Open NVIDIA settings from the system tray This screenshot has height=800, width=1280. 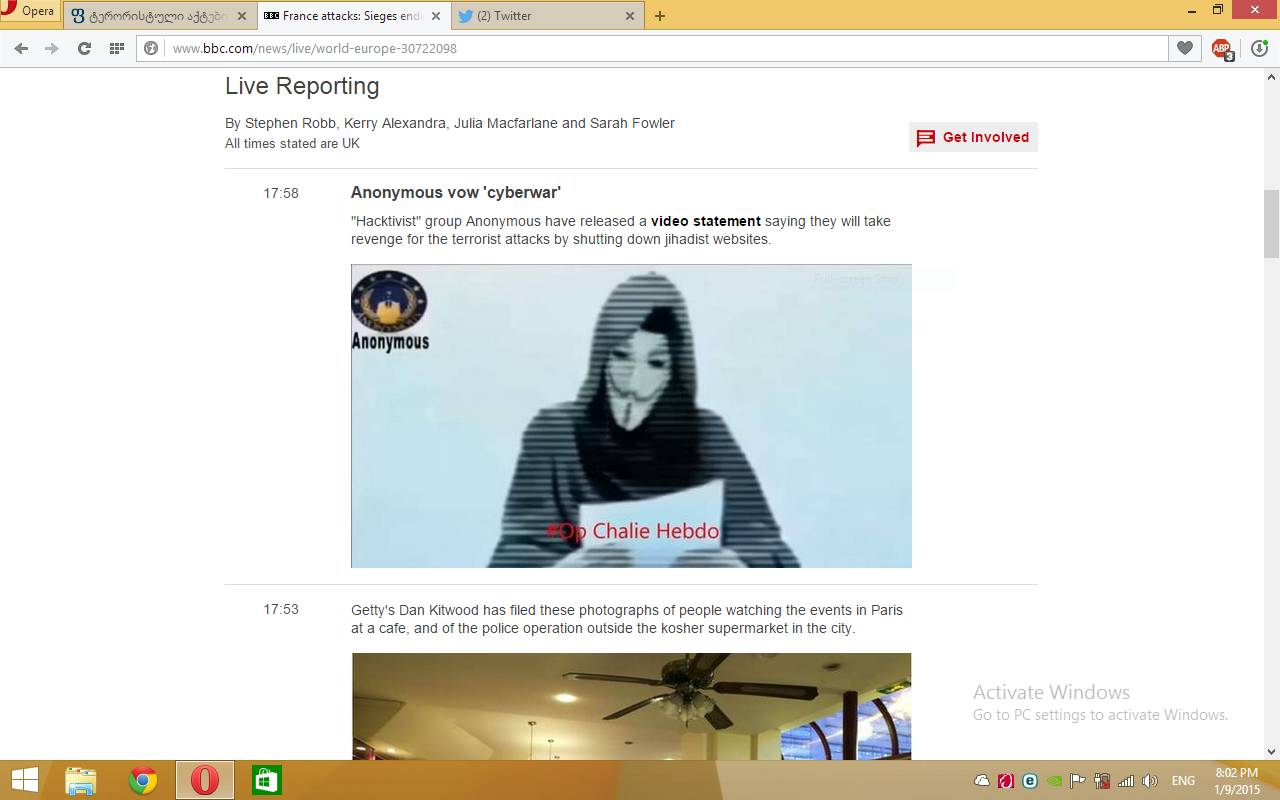pos(1052,781)
